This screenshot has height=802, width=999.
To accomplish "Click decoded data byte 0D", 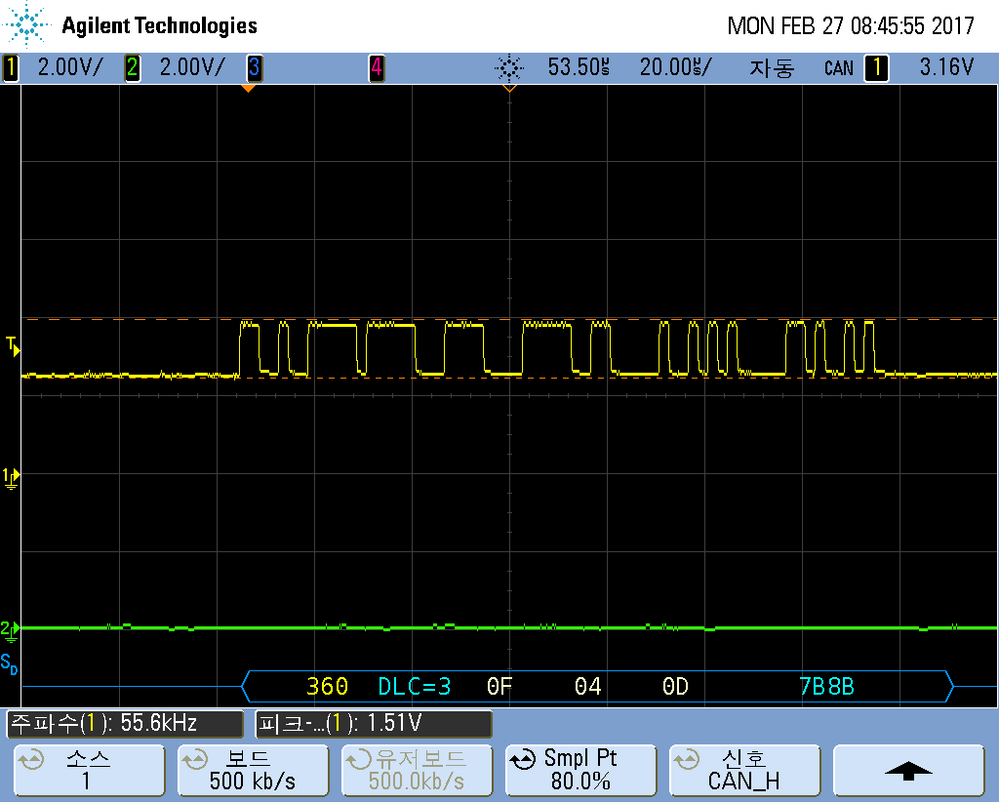I will (x=675, y=687).
